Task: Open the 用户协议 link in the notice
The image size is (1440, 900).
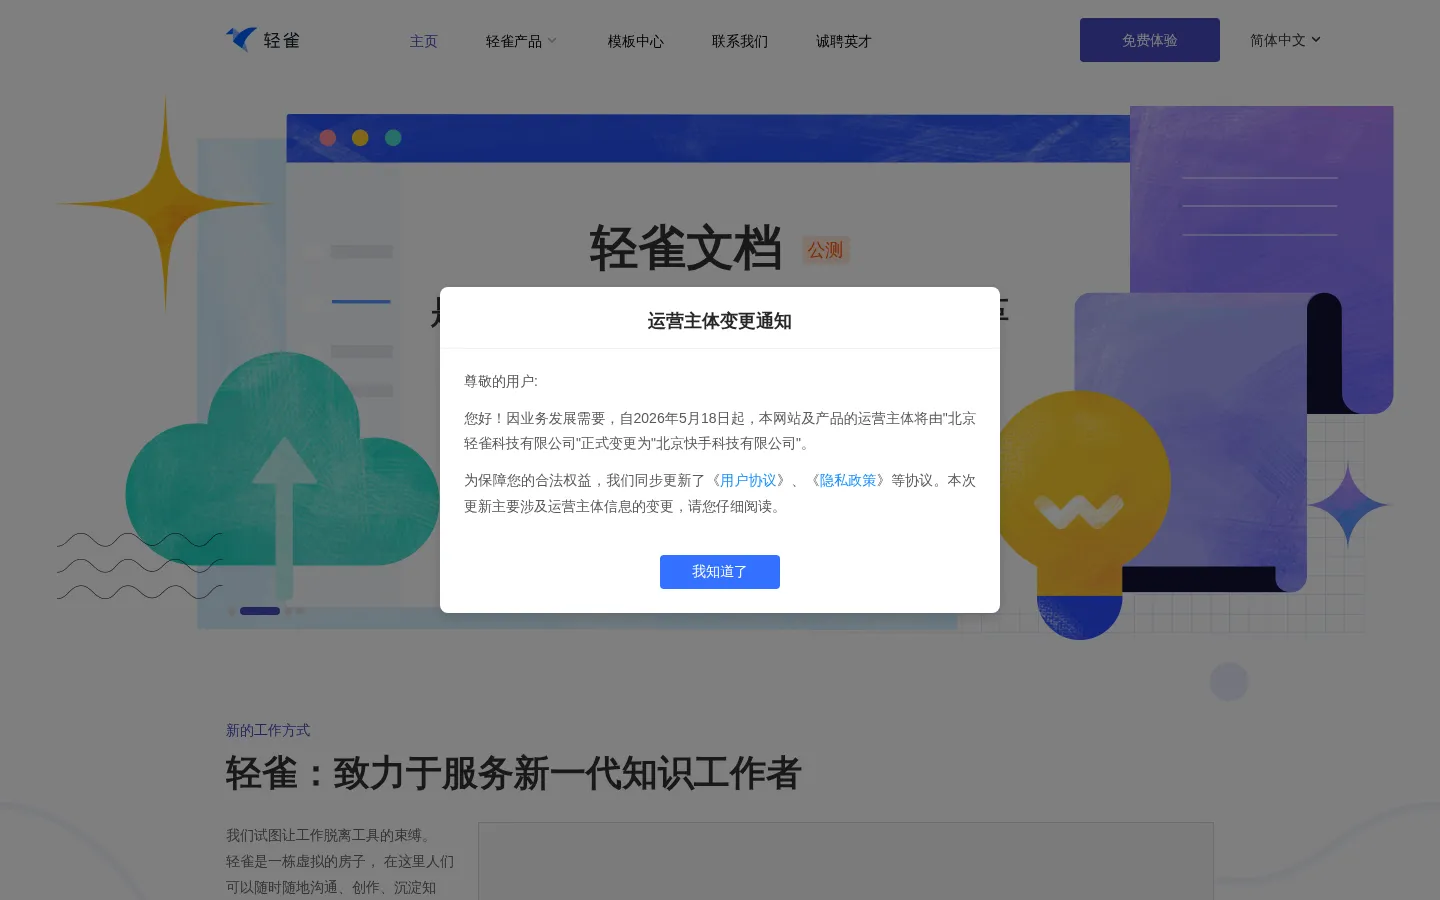Action: [748, 481]
